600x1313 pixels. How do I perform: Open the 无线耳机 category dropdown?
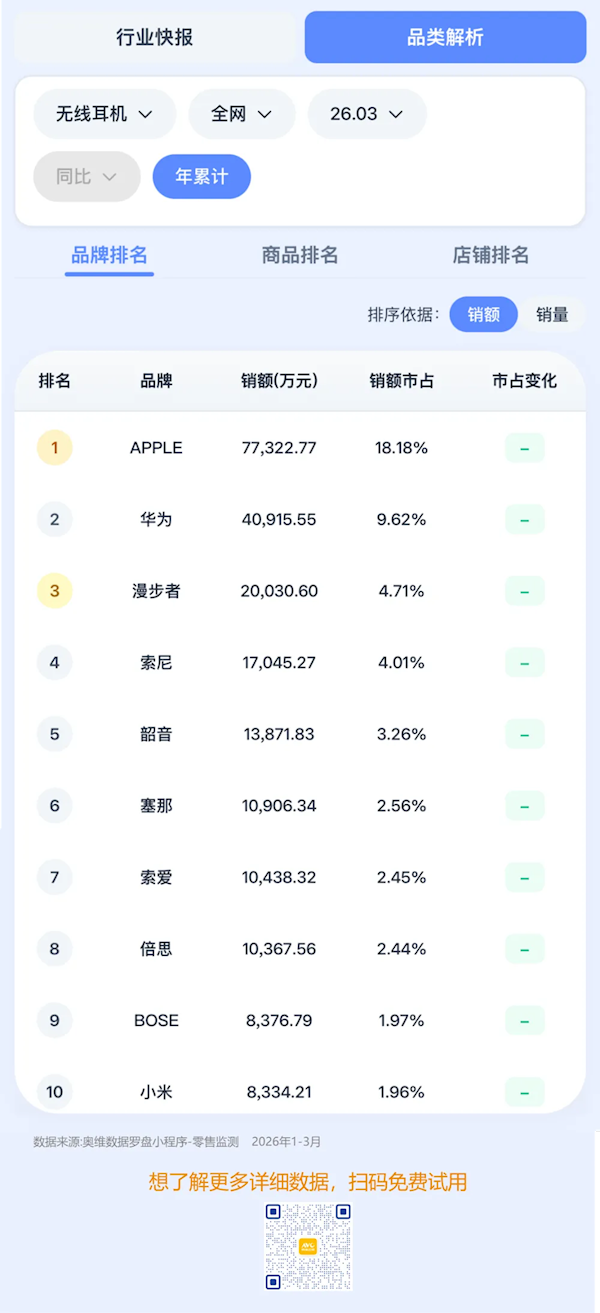[105, 114]
